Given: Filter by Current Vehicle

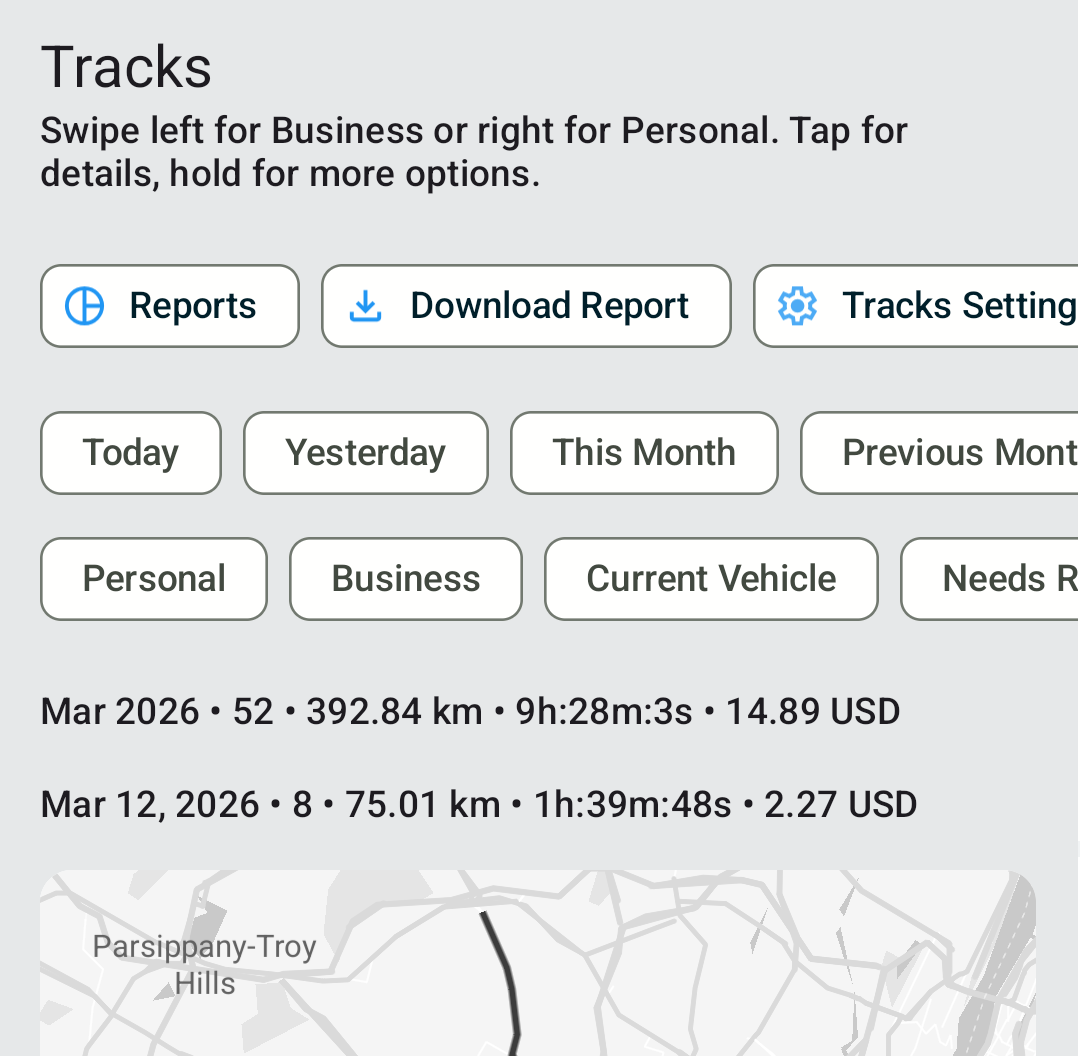Looking at the screenshot, I should point(711,578).
